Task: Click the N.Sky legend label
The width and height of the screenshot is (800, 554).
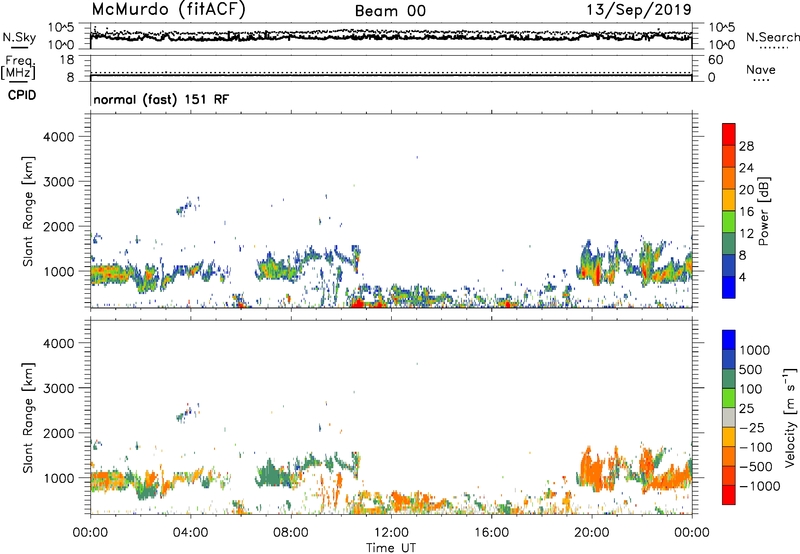Action: click(19, 37)
